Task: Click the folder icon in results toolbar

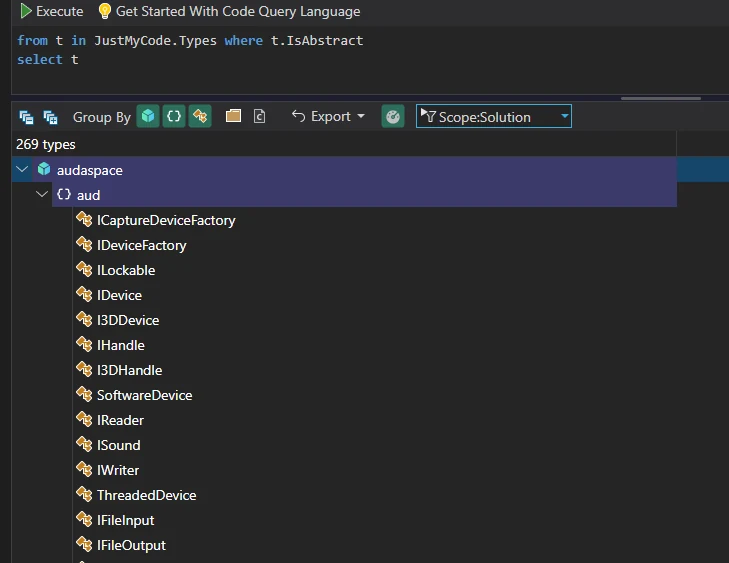Action: click(x=233, y=116)
